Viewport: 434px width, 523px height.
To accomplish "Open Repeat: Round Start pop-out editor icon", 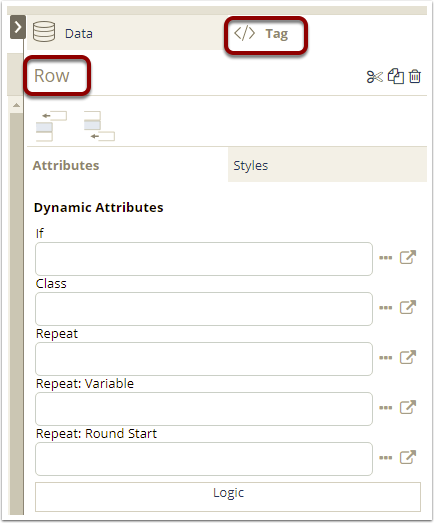I will point(408,457).
